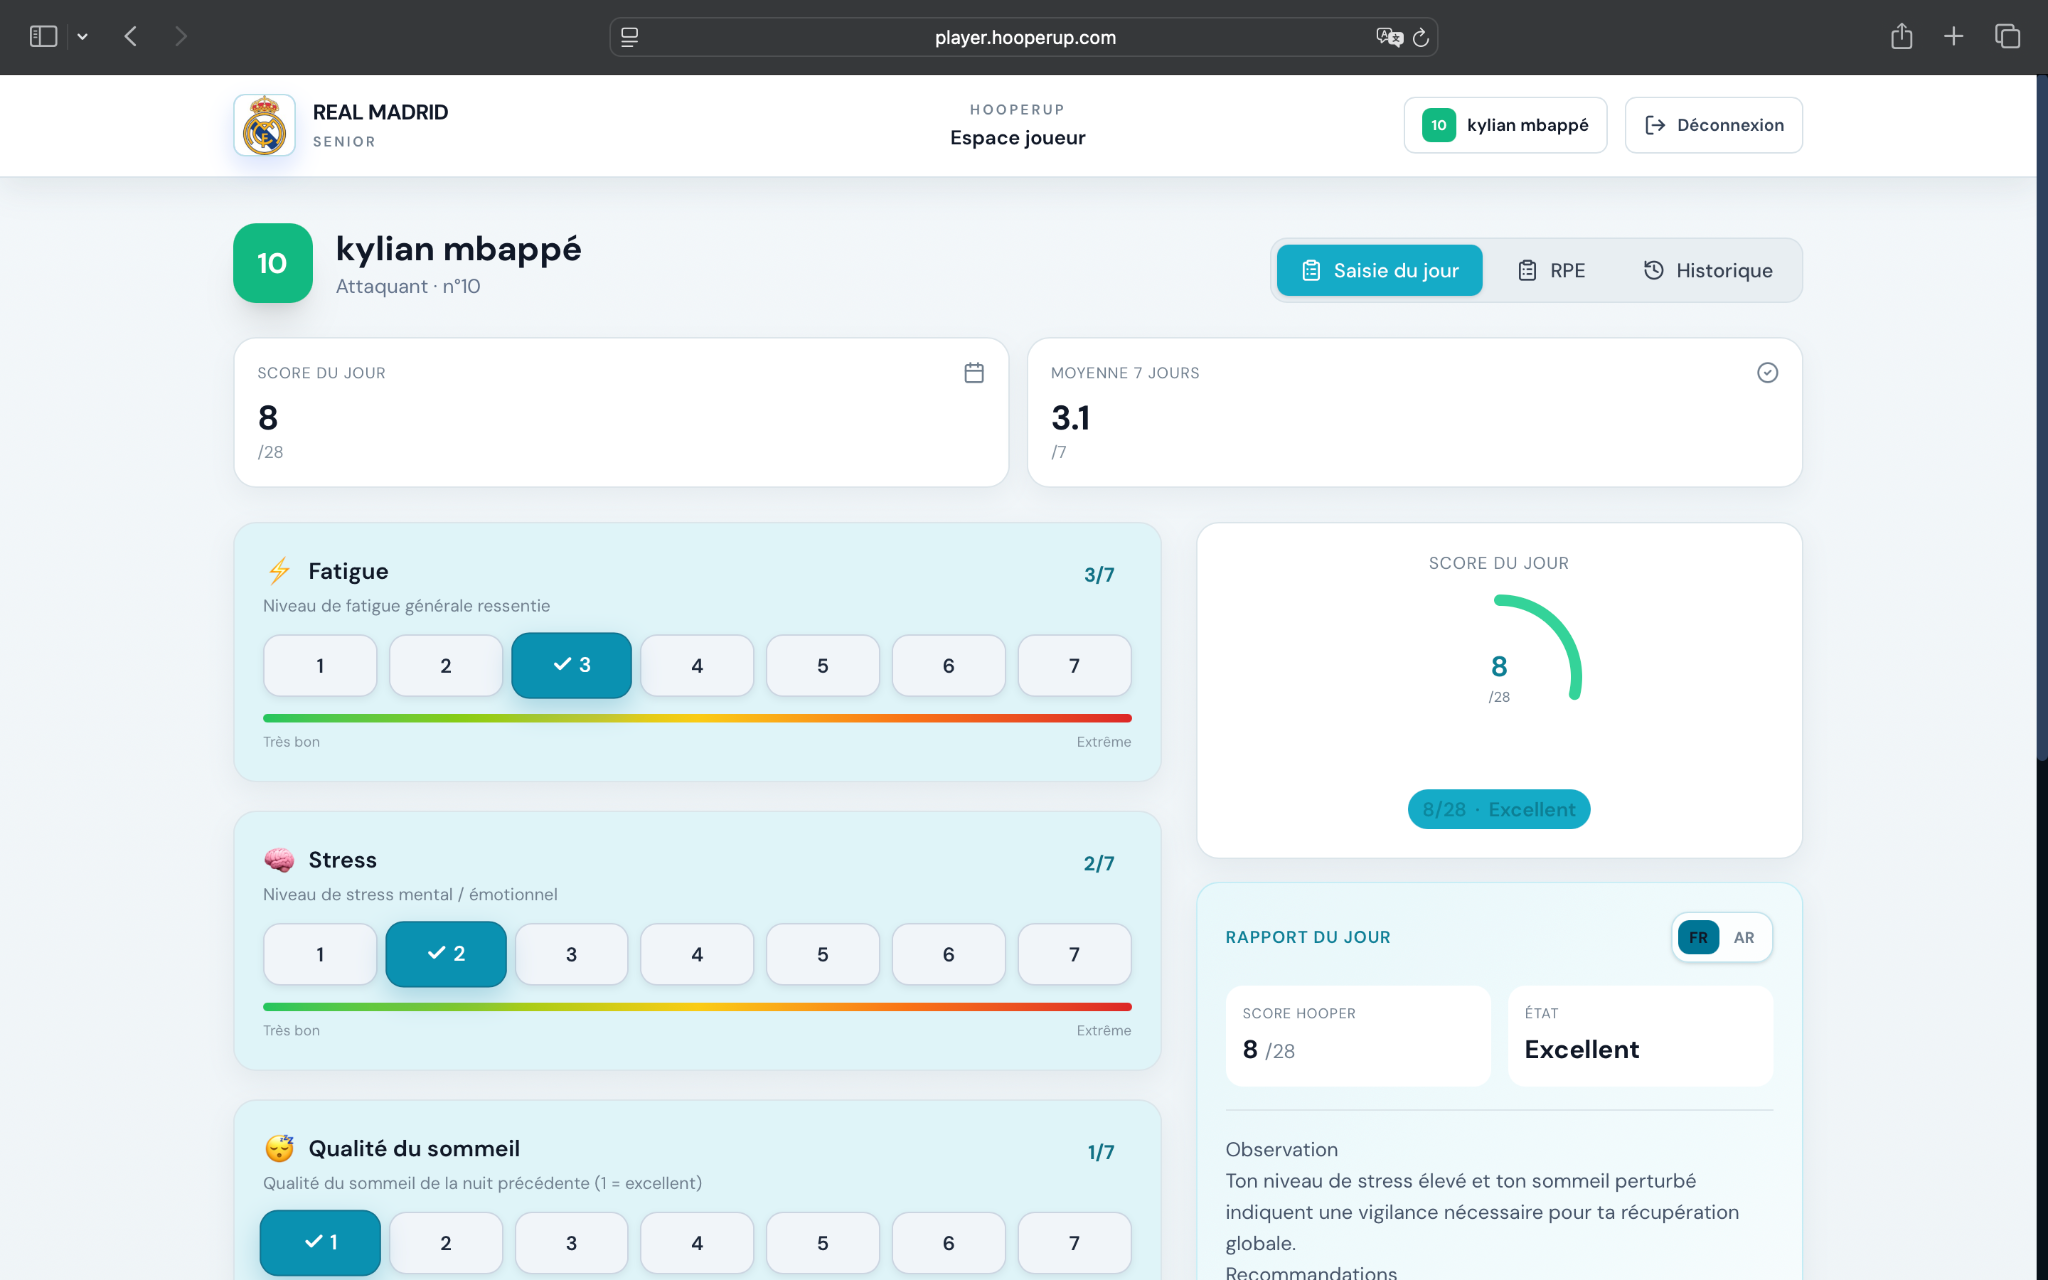
Task: Click the browser forward arrow
Action: (181, 37)
